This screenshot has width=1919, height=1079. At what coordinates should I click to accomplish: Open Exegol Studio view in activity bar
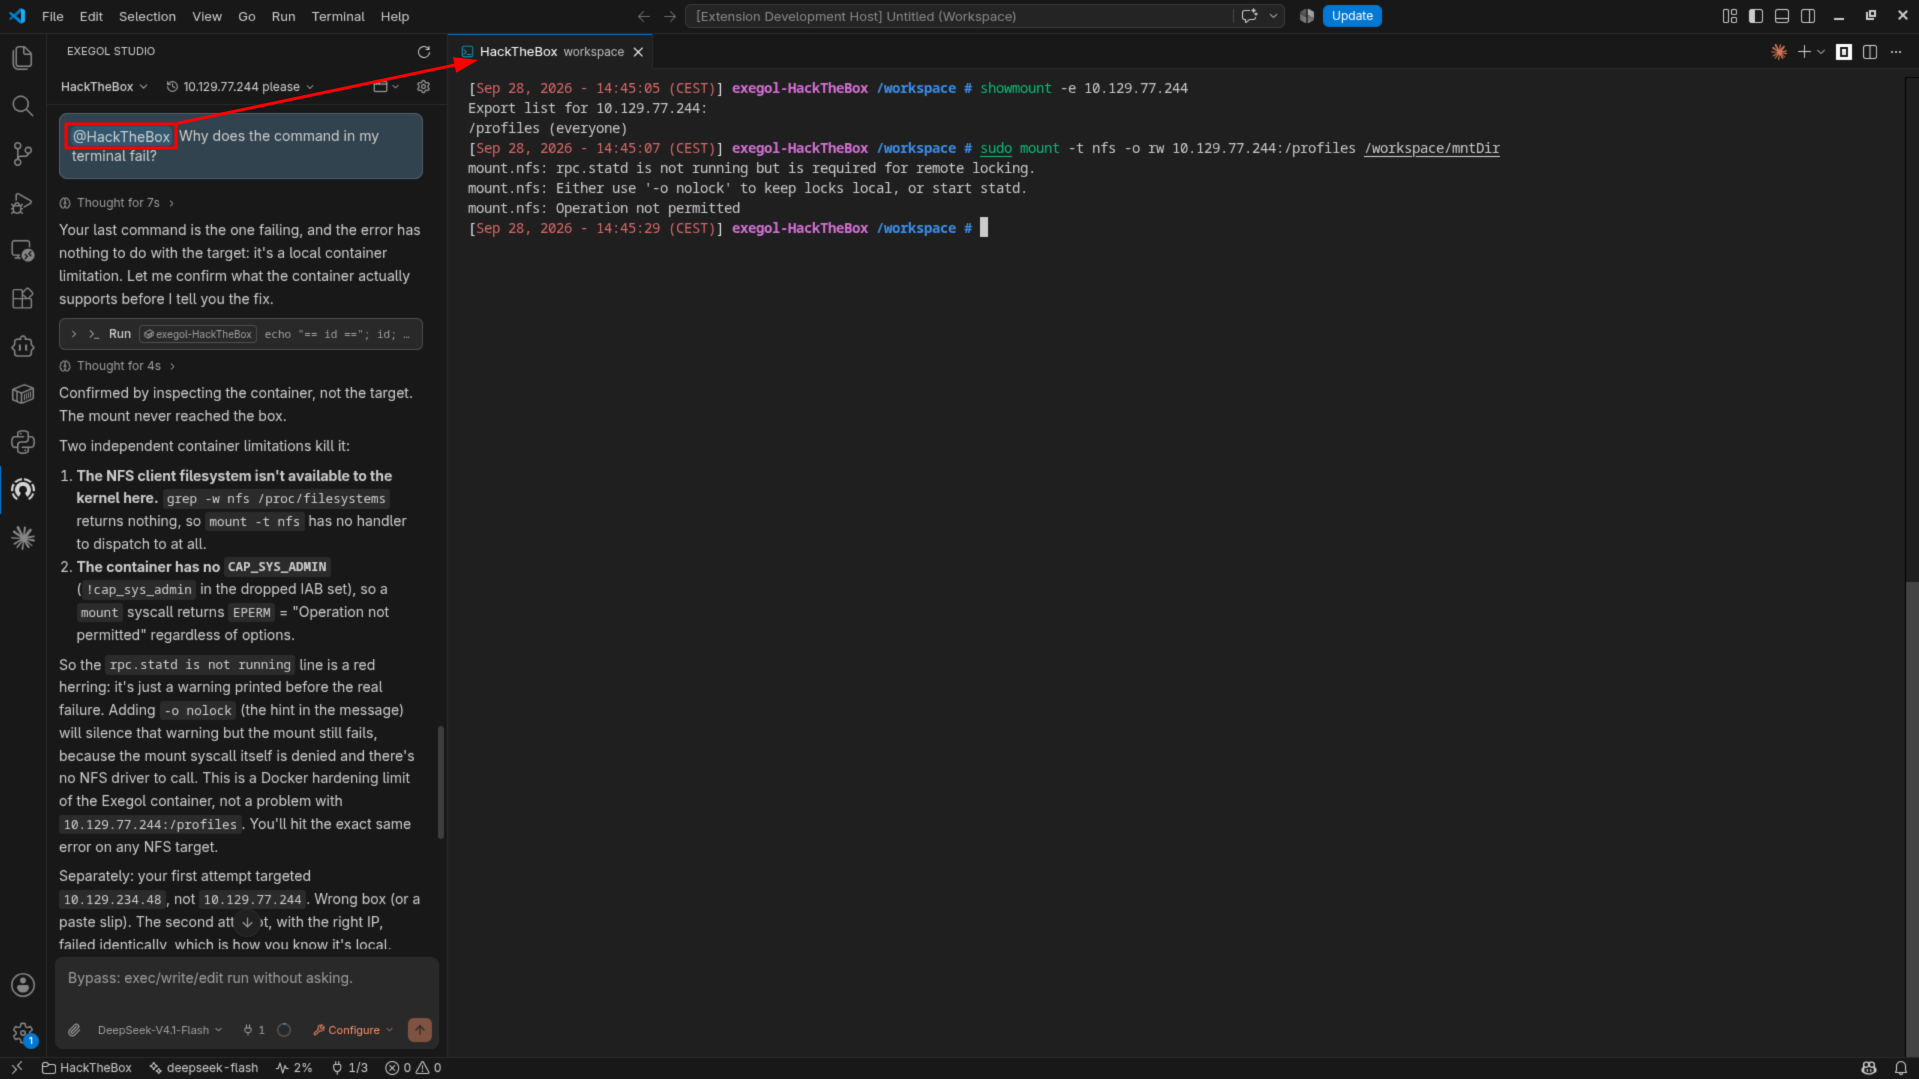click(22, 490)
